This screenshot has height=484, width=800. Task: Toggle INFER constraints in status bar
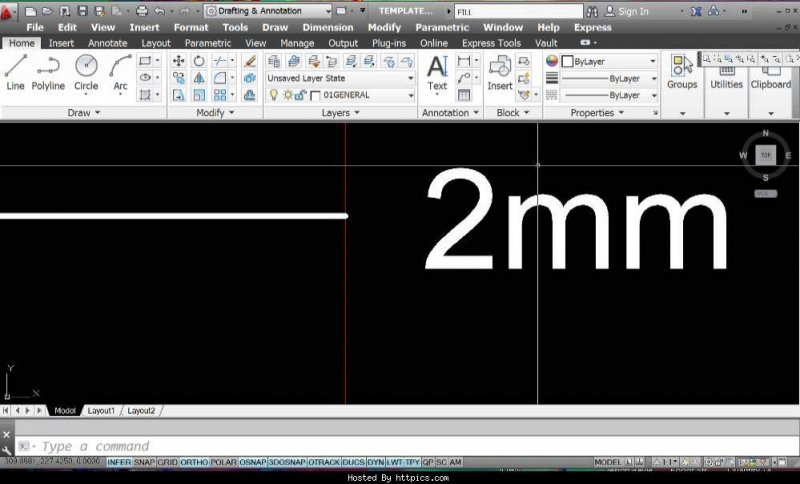point(119,462)
